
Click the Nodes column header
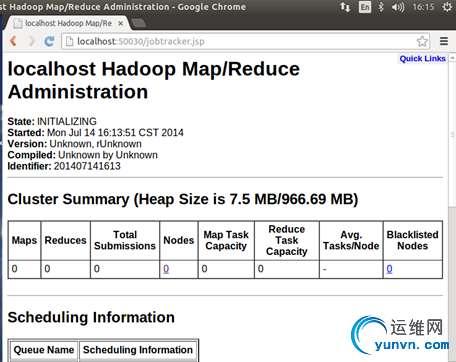click(x=179, y=240)
